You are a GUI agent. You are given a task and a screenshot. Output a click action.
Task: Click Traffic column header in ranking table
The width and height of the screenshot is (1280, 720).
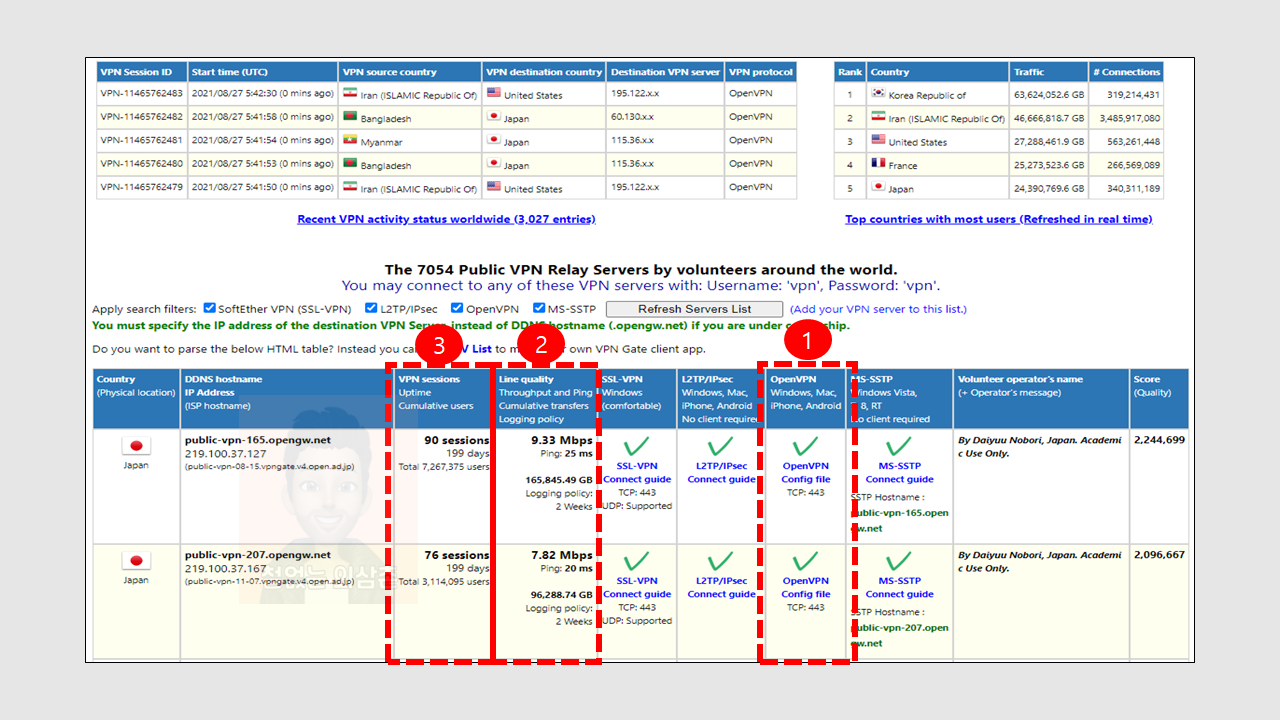click(1047, 72)
